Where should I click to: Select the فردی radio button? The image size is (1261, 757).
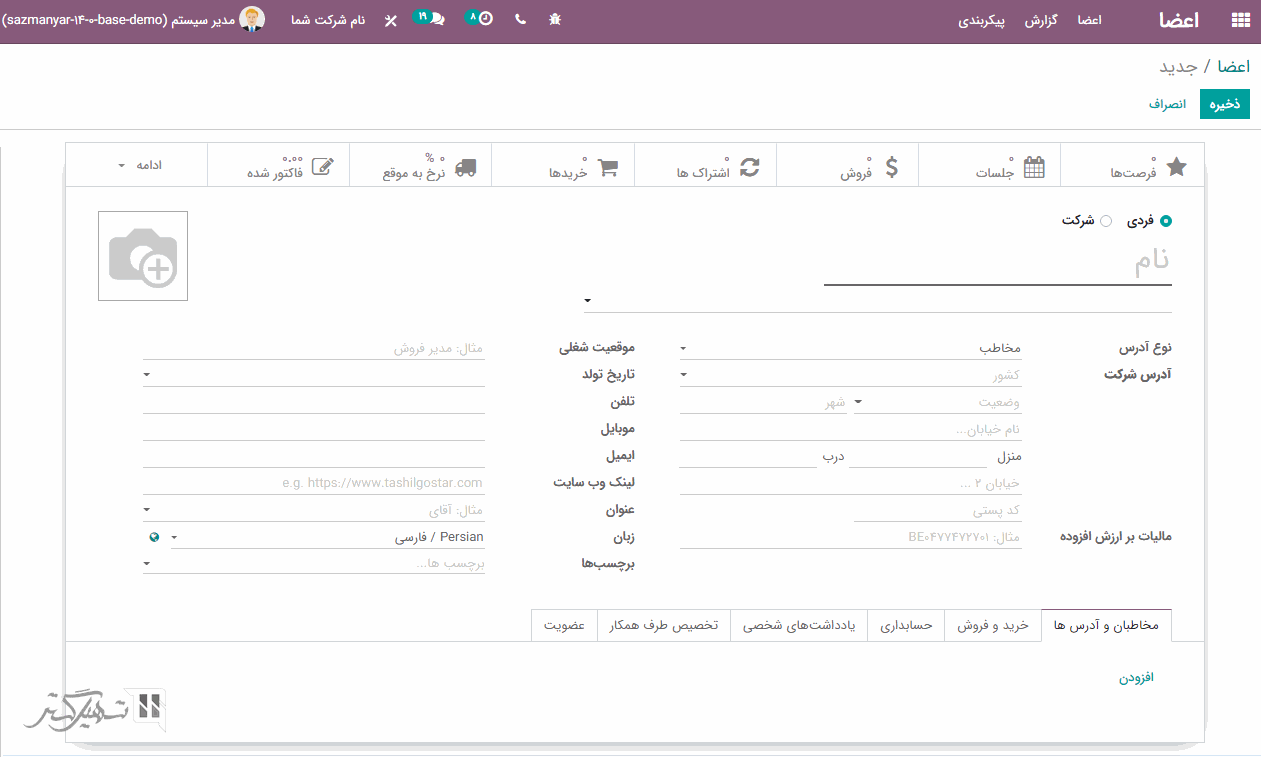coord(1165,221)
